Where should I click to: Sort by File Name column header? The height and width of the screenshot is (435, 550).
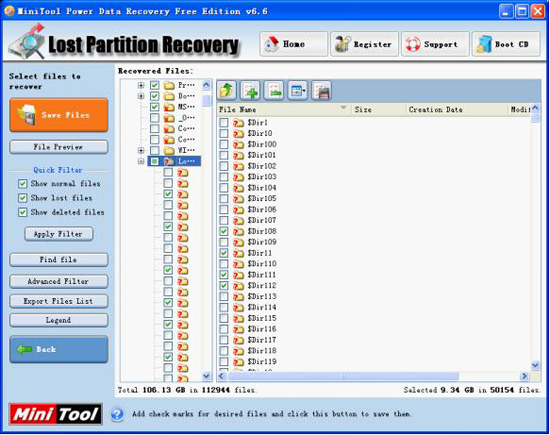[284, 110]
